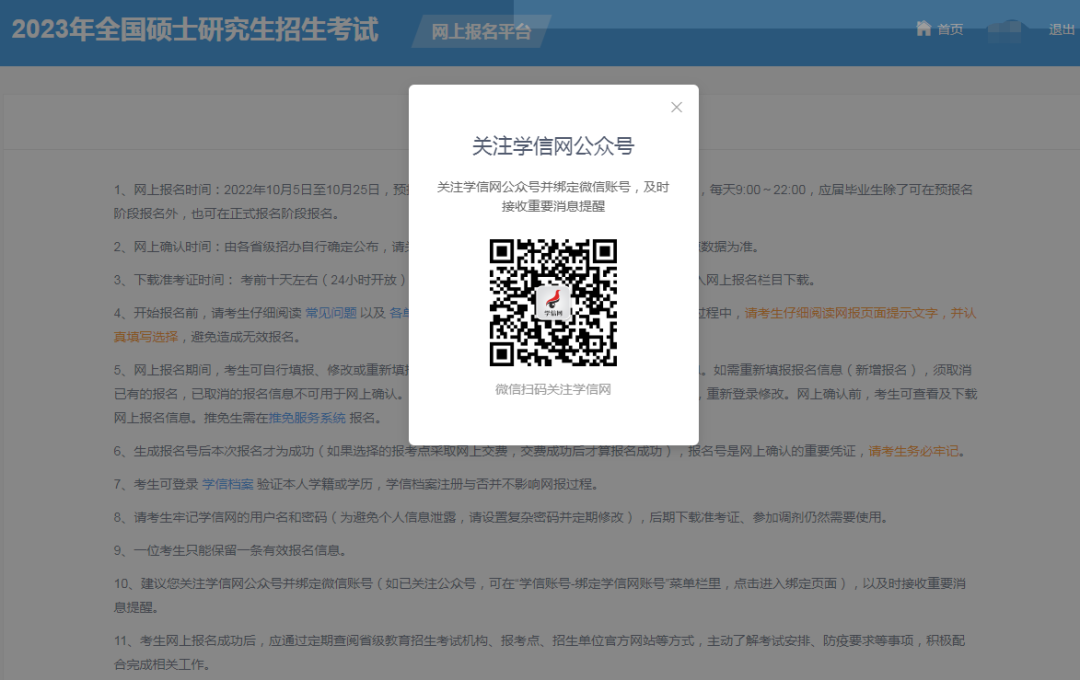Go to 首页 link in header
Image resolution: width=1080 pixels, height=680 pixels.
950,29
